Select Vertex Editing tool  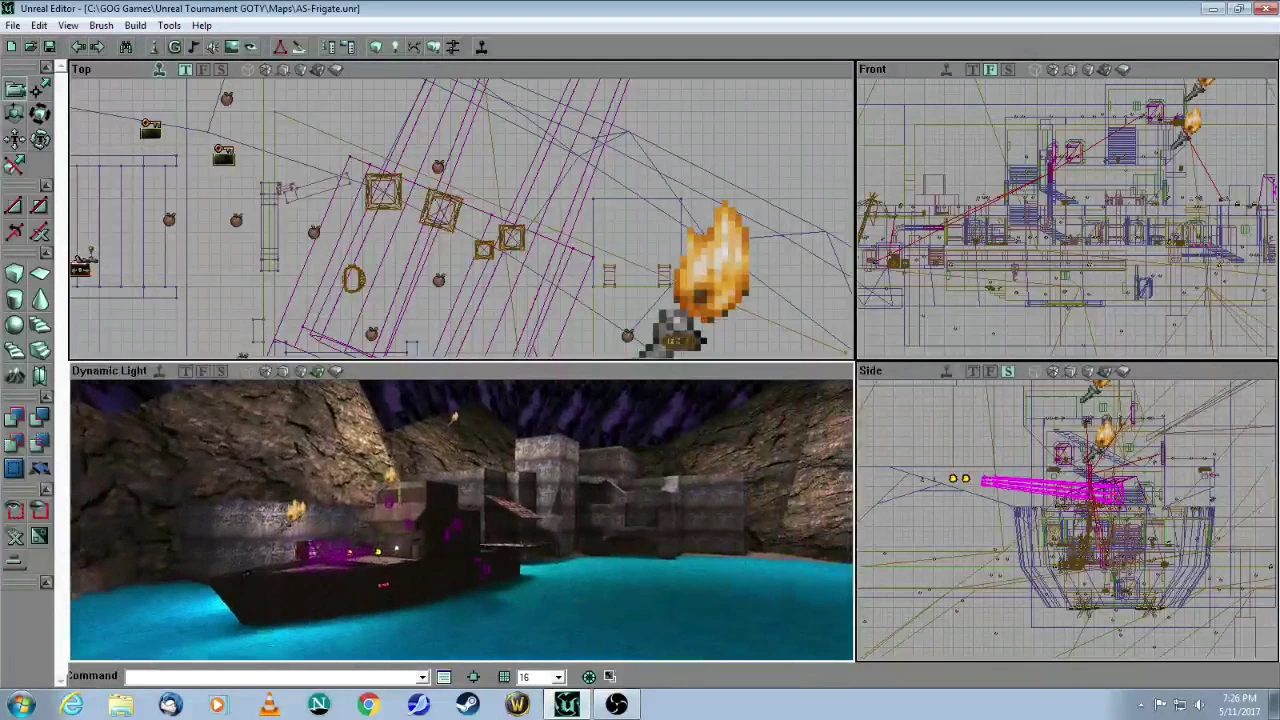pos(39,89)
